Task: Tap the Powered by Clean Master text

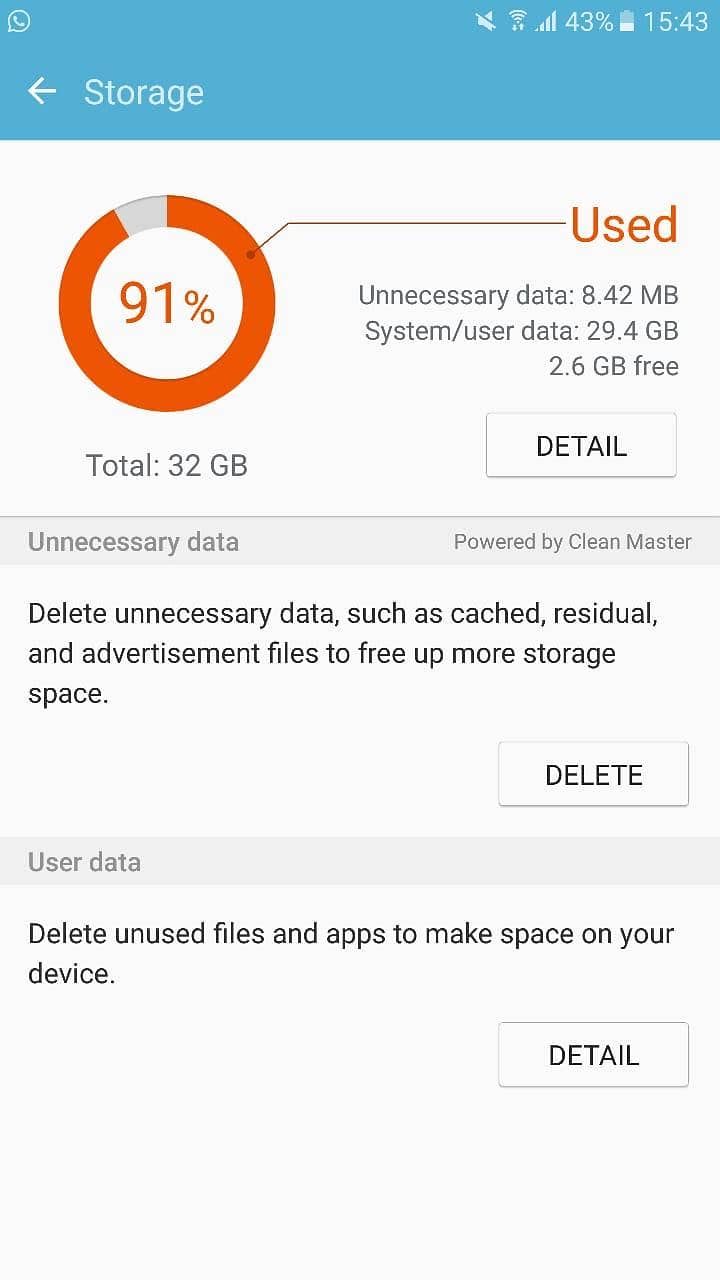Action: click(572, 542)
